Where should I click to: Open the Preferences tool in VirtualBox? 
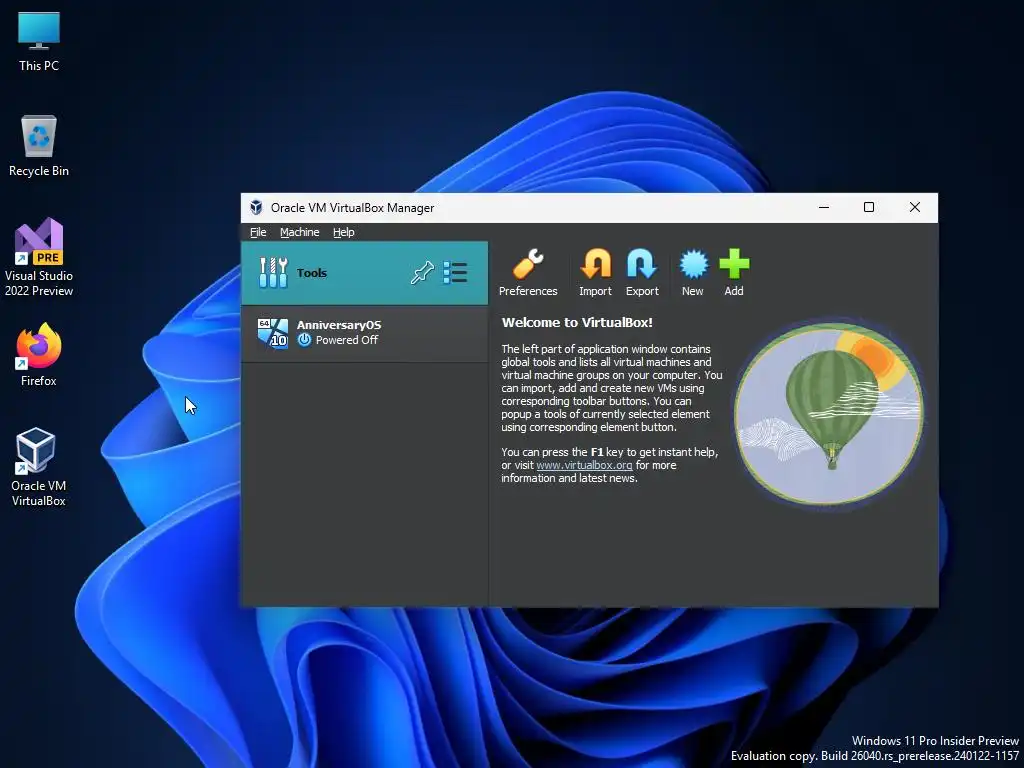(528, 272)
